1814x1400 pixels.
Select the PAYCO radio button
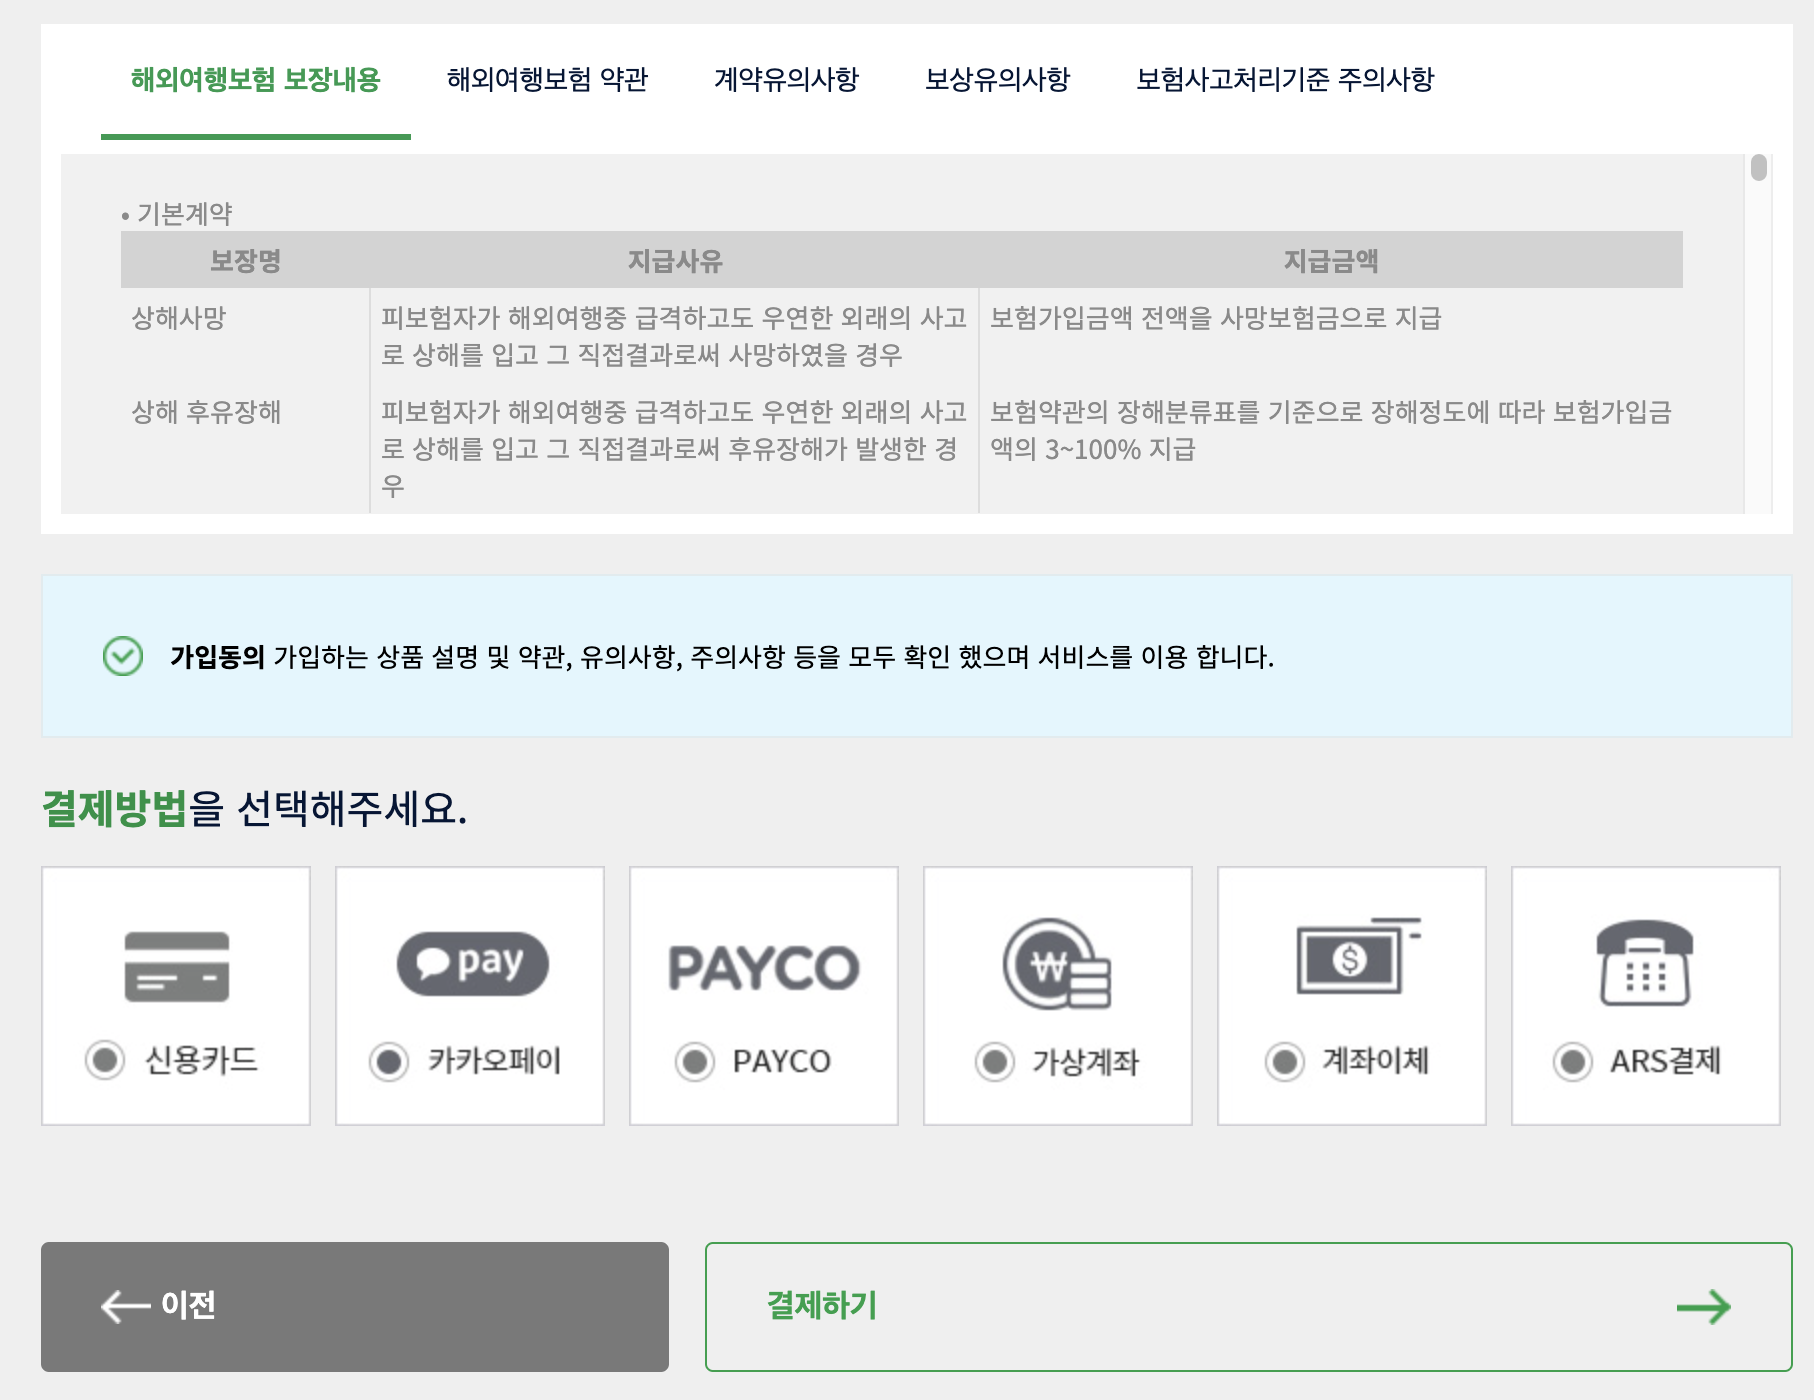[695, 1061]
